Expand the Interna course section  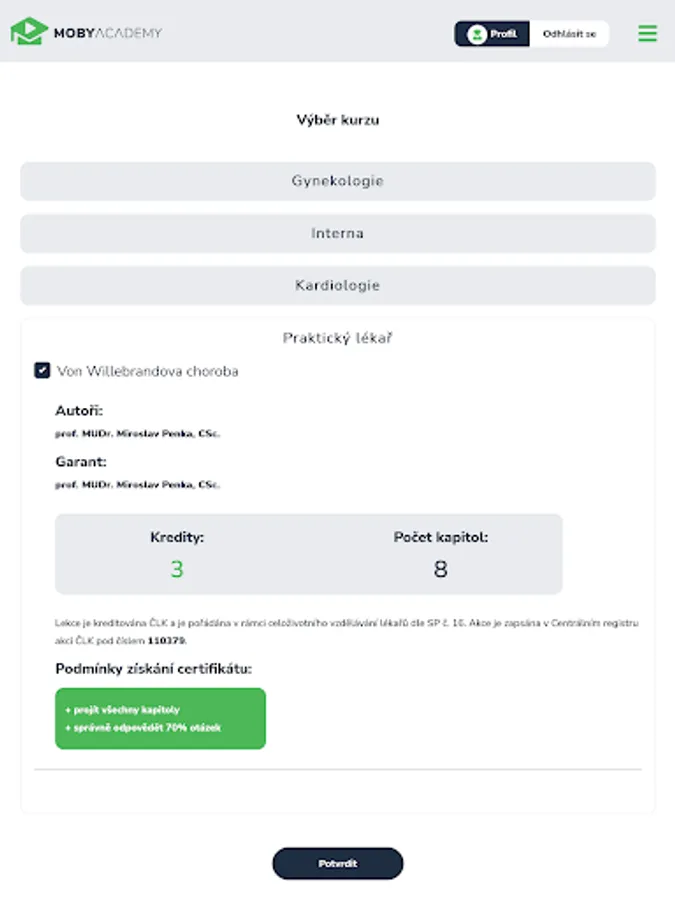[x=338, y=233]
